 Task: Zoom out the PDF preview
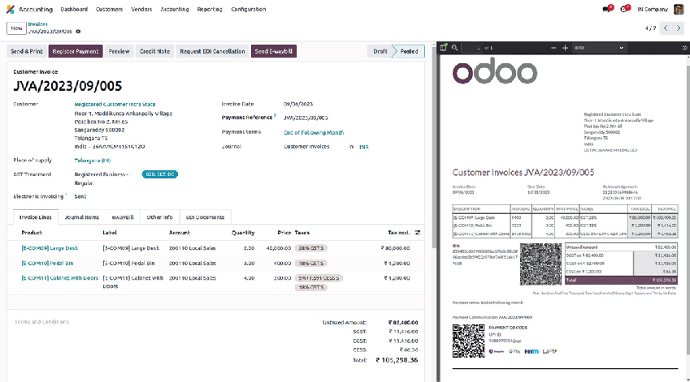tap(554, 48)
